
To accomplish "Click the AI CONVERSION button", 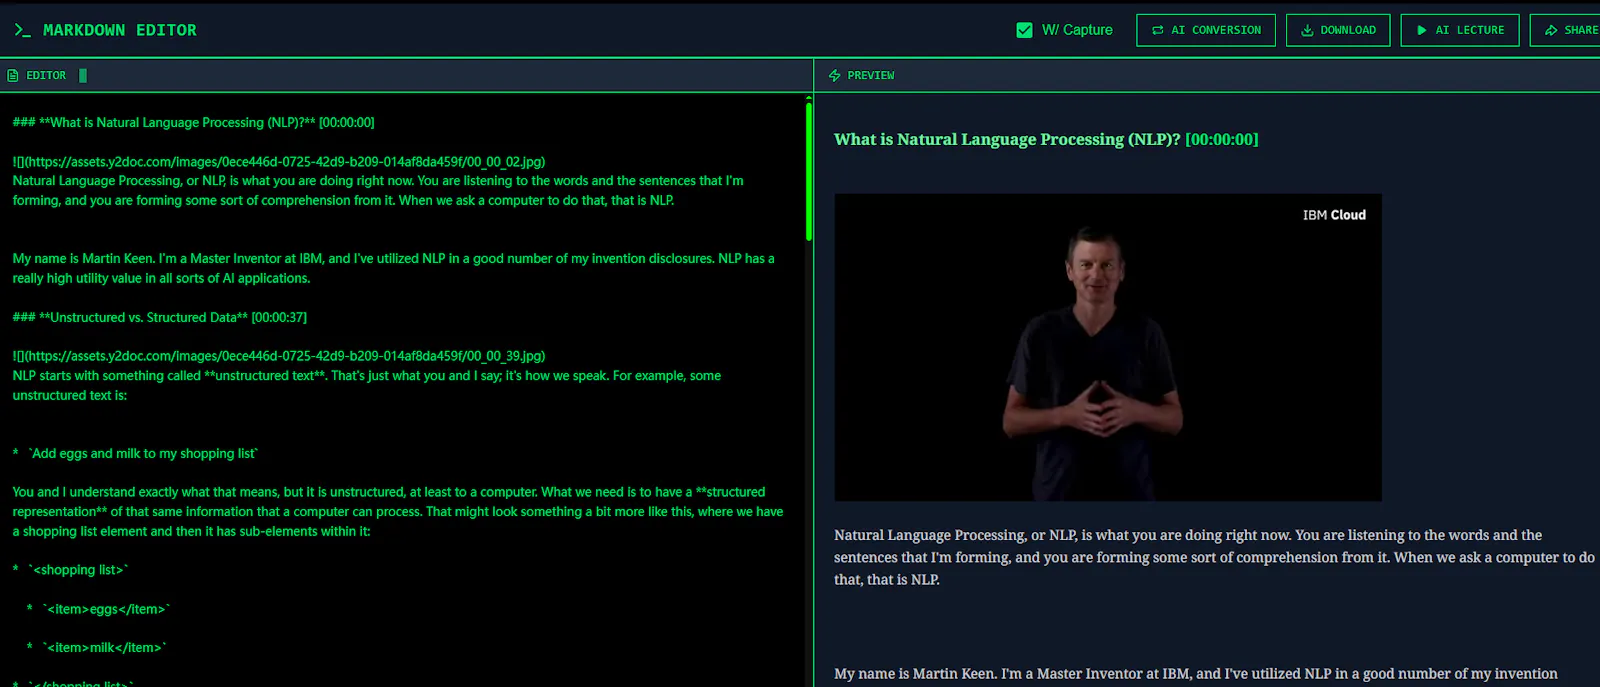I will [x=1206, y=30].
